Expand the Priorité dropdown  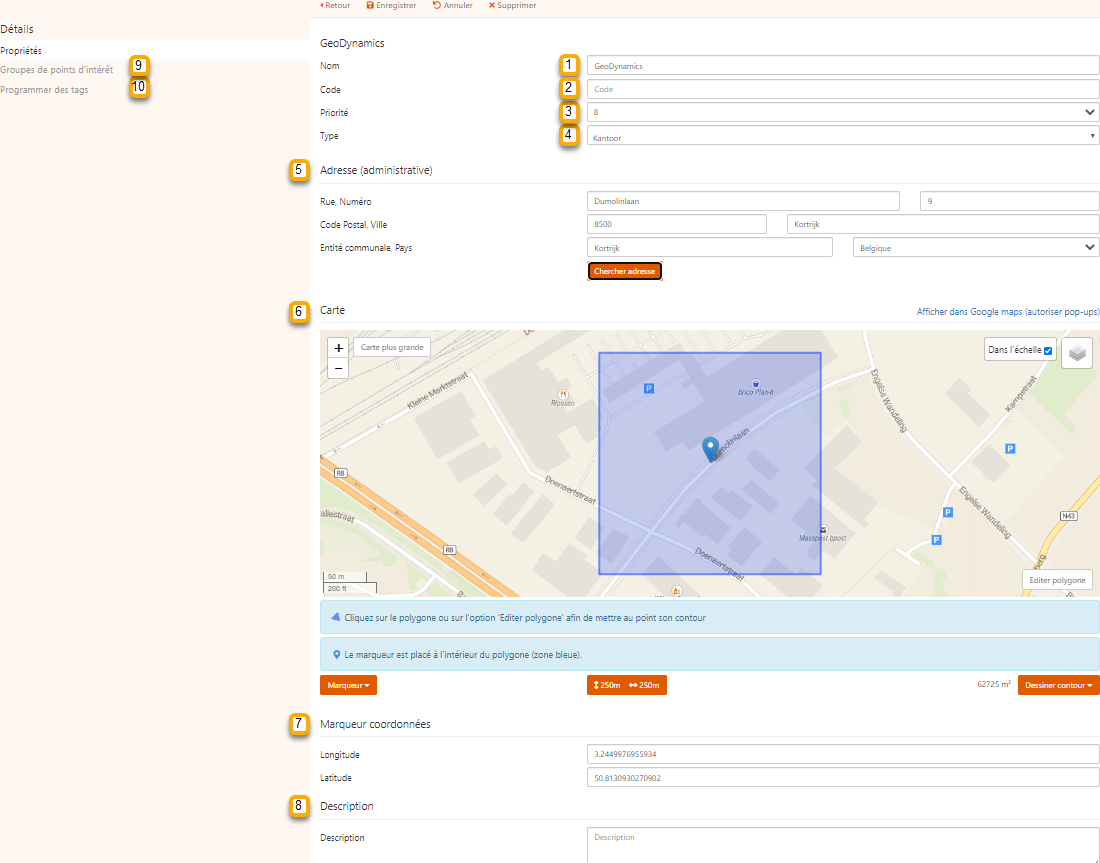(x=842, y=112)
